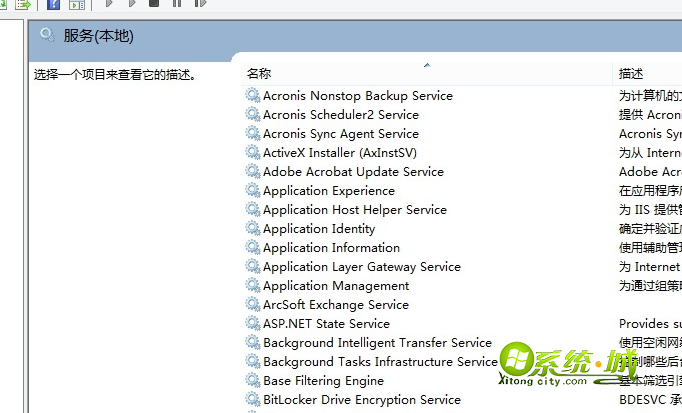Click gear icon of ArcSoft Exchange Service
Viewport: 682px width, 413px height.
point(253,304)
